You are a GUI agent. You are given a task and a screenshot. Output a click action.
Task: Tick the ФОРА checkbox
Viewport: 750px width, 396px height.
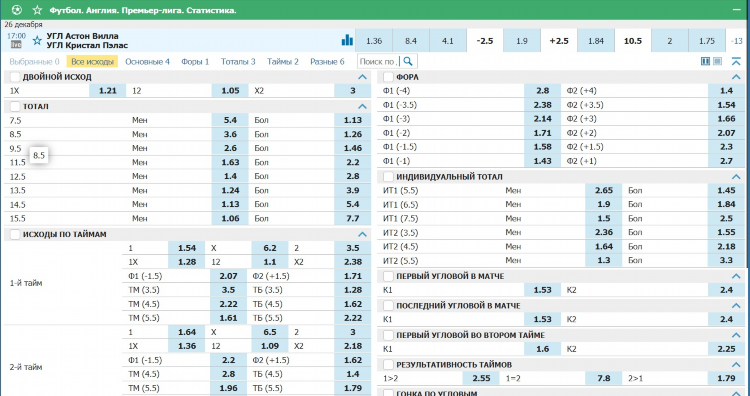(388, 77)
